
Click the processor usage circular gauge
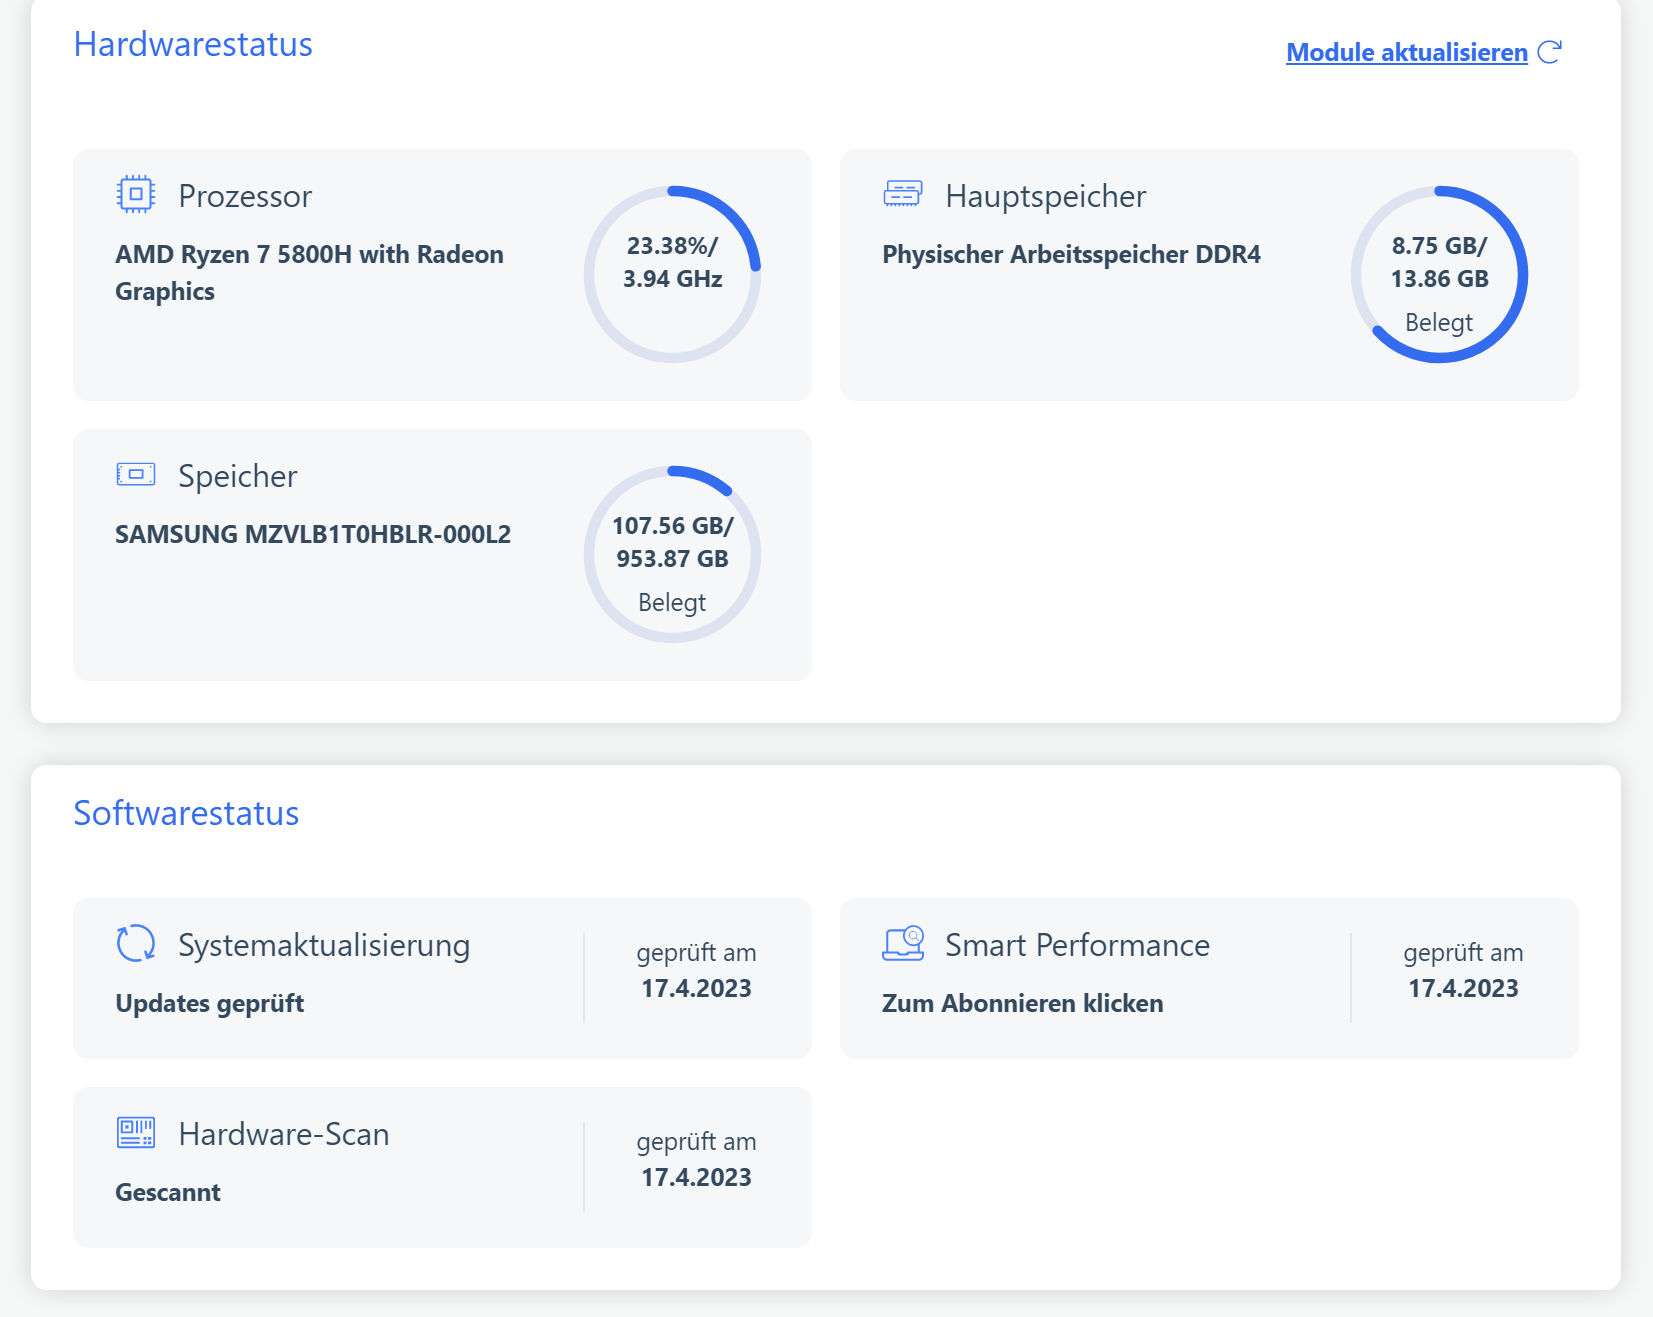pyautogui.click(x=672, y=274)
